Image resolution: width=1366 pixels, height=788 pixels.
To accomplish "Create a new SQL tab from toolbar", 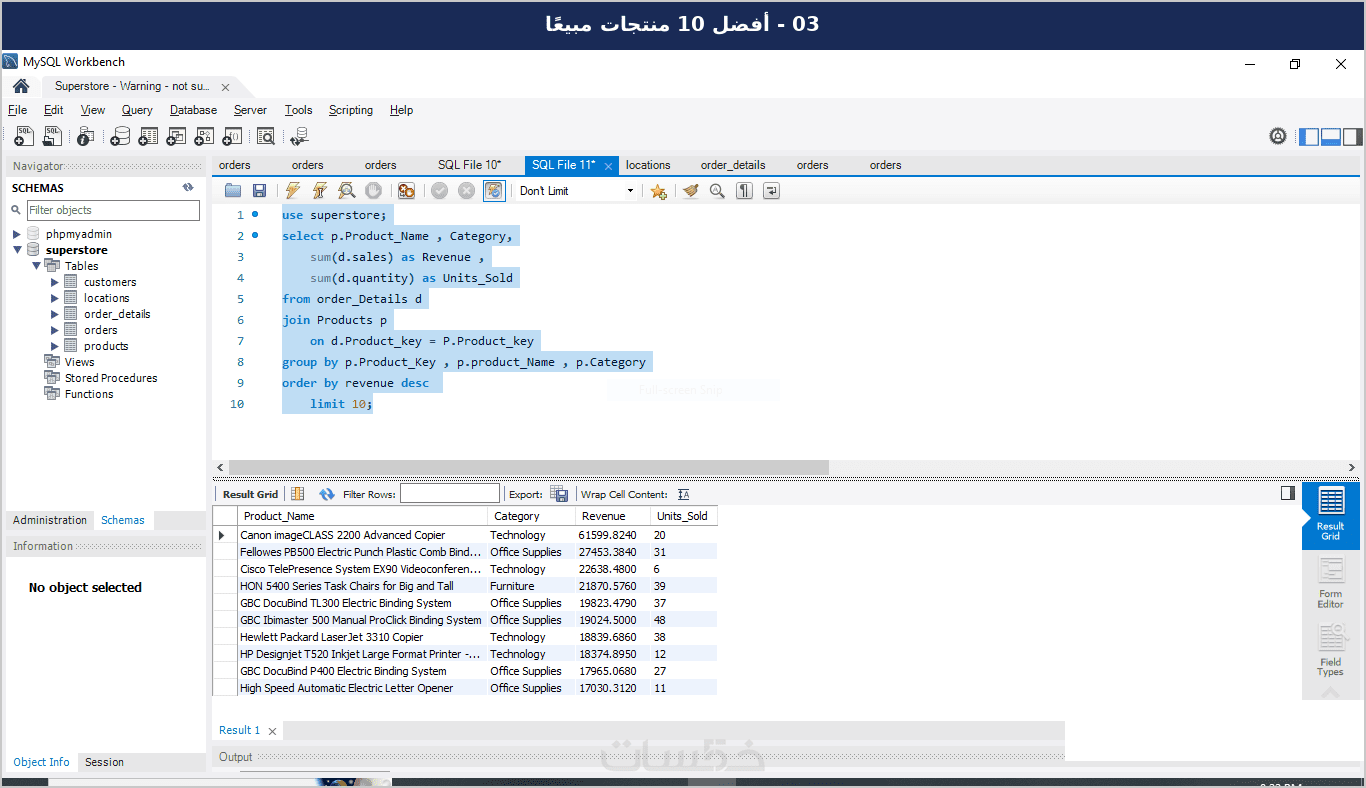I will 24,136.
